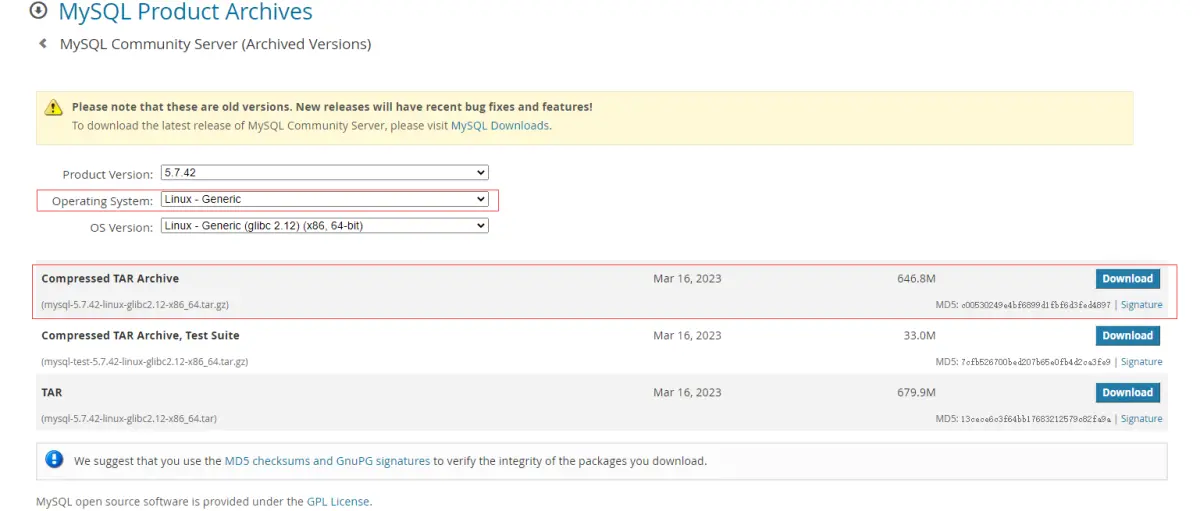Image resolution: width=1200 pixels, height=511 pixels.
Task: Open the OS Version dropdown
Action: tap(325, 226)
